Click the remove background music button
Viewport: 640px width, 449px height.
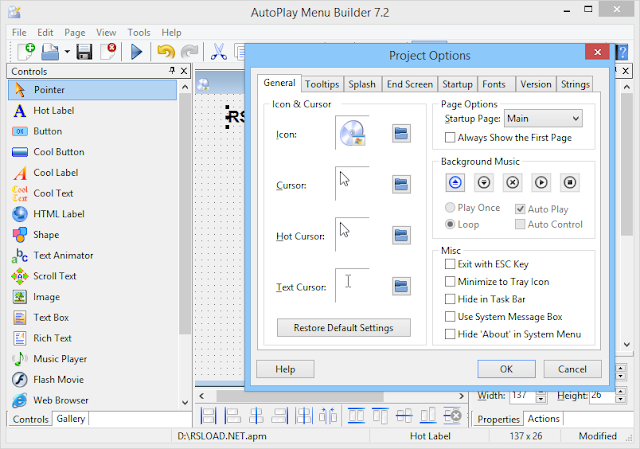(x=513, y=182)
